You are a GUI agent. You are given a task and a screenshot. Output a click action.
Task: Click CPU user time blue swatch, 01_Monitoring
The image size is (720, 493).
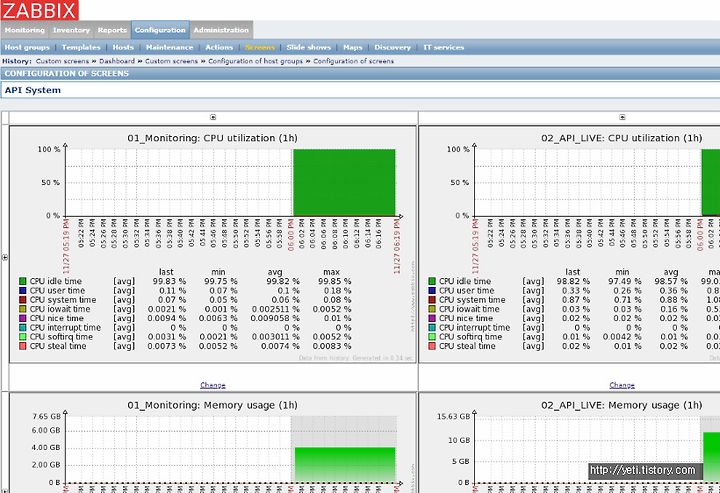(x=23, y=291)
